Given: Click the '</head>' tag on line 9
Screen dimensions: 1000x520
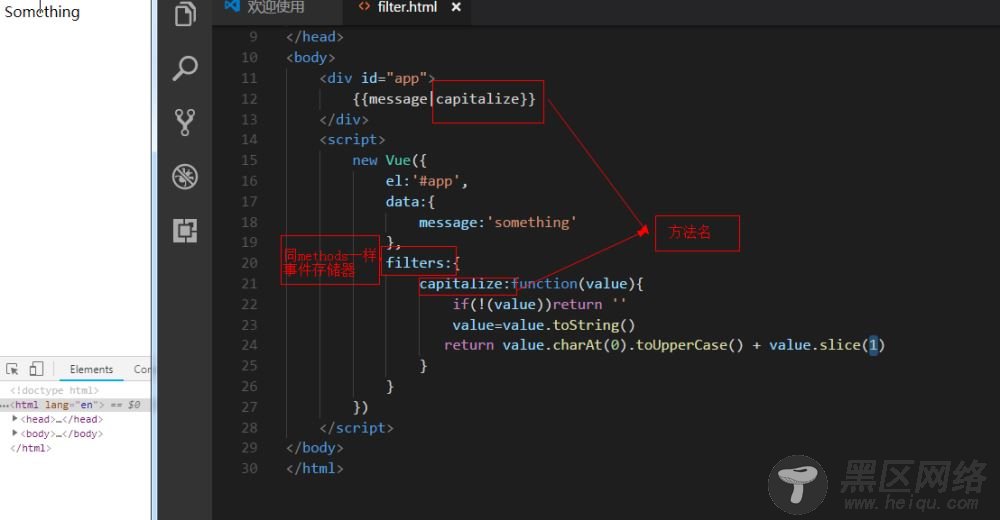Looking at the screenshot, I should (314, 37).
